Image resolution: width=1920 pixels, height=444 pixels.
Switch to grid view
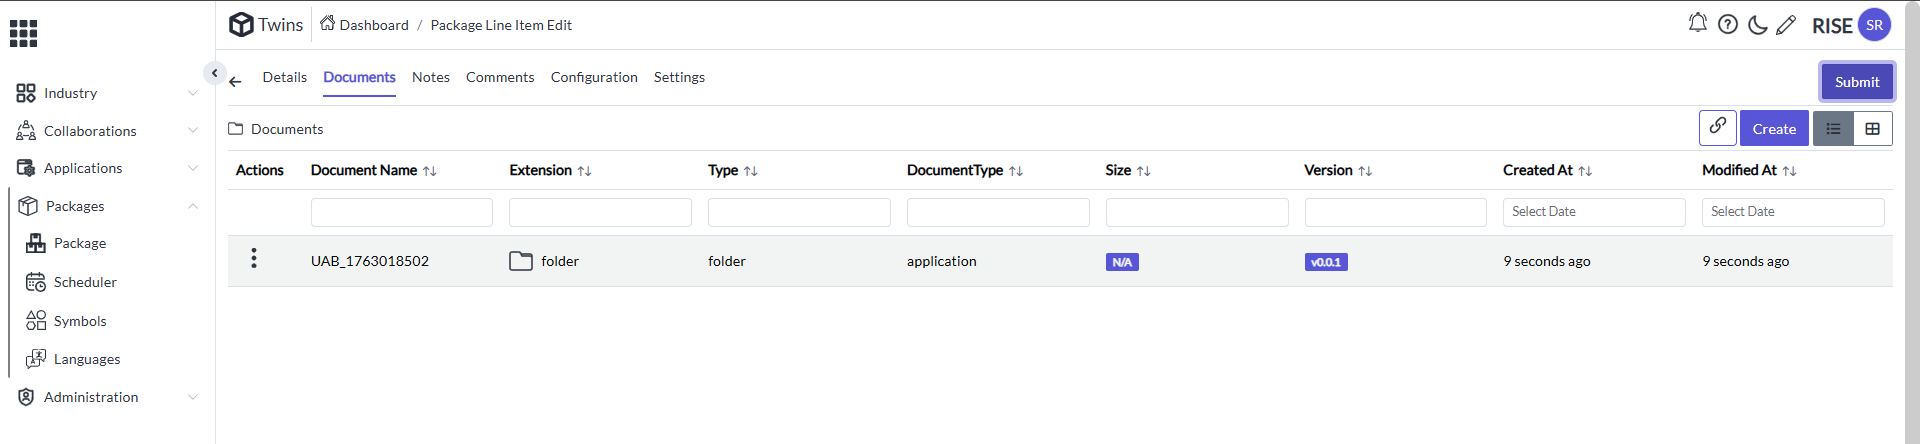click(1873, 129)
